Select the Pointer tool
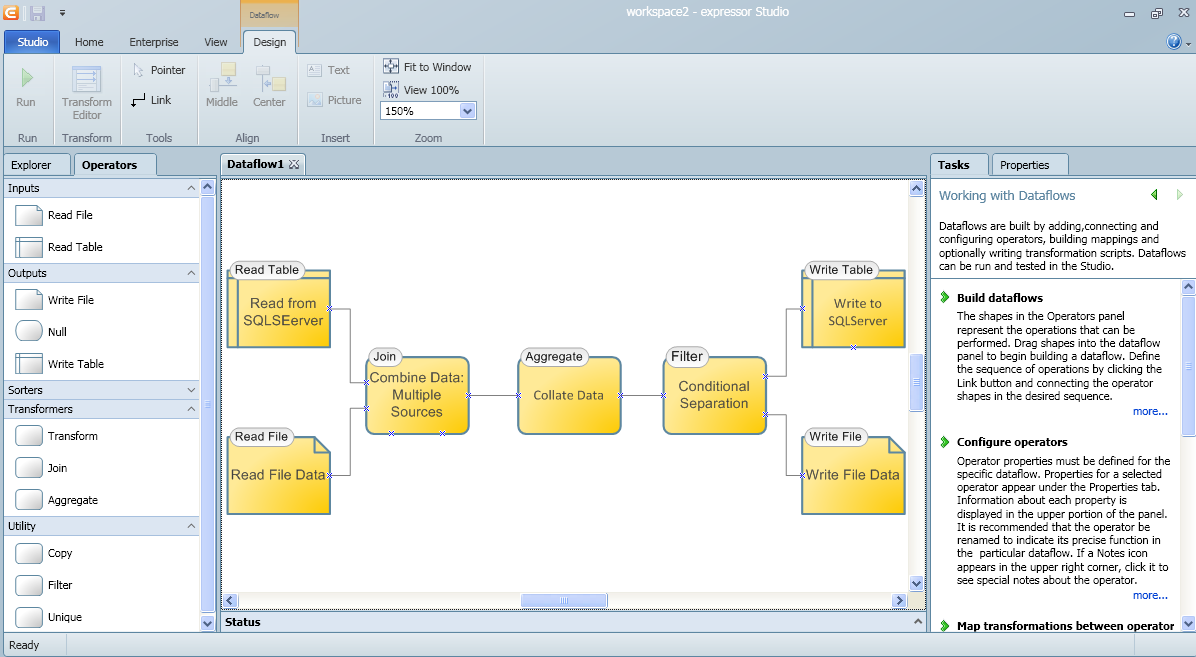 (139, 70)
